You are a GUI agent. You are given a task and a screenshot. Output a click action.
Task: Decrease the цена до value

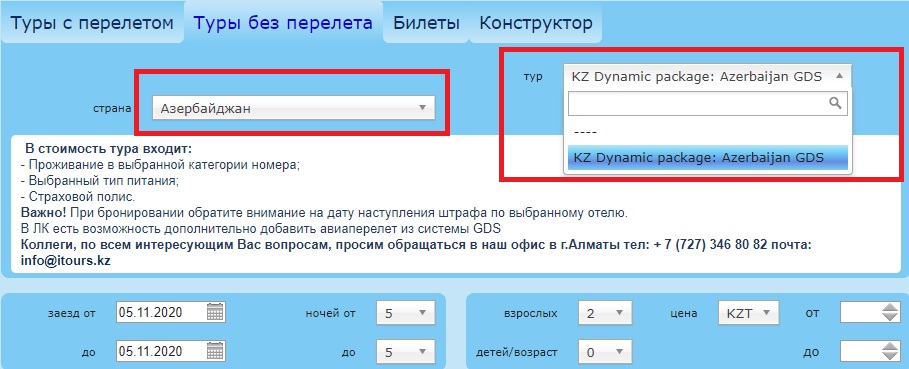pos(890,356)
